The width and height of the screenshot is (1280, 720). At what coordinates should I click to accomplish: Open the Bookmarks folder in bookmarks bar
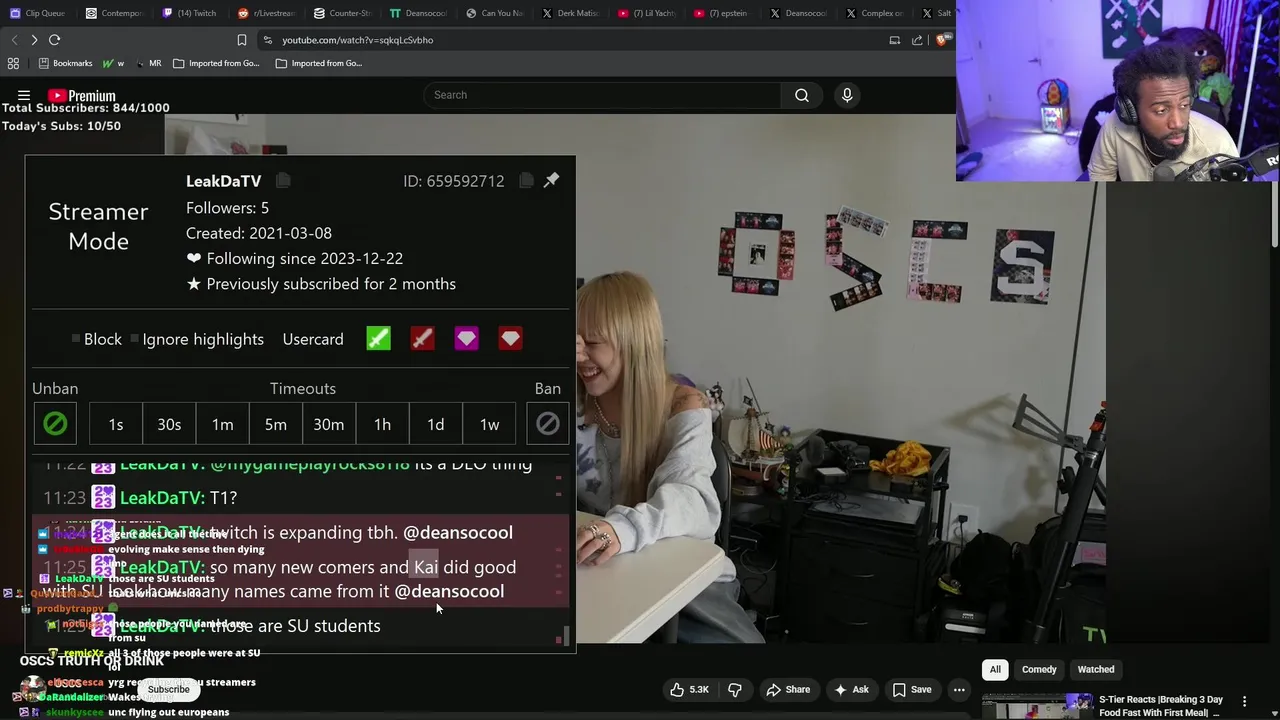point(65,63)
